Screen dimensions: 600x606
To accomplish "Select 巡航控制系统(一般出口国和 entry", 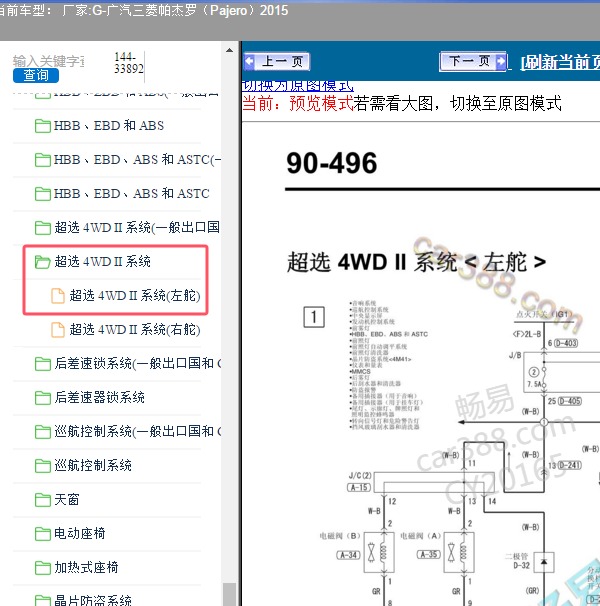I will coord(138,431).
